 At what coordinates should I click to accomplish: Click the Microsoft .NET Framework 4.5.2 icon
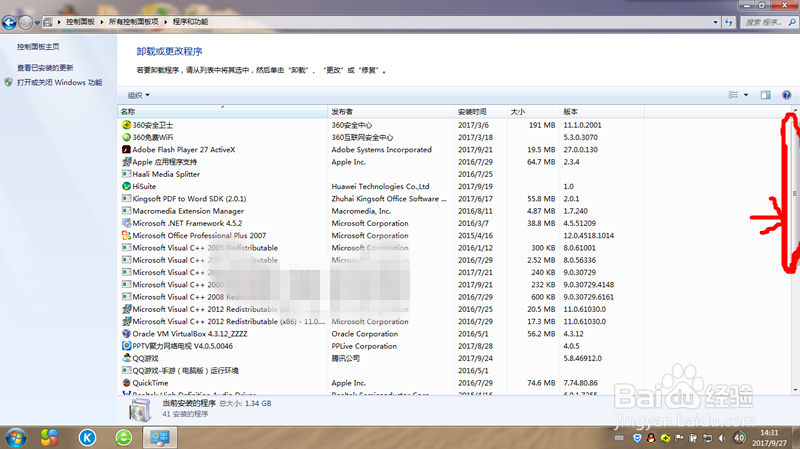[x=127, y=223]
